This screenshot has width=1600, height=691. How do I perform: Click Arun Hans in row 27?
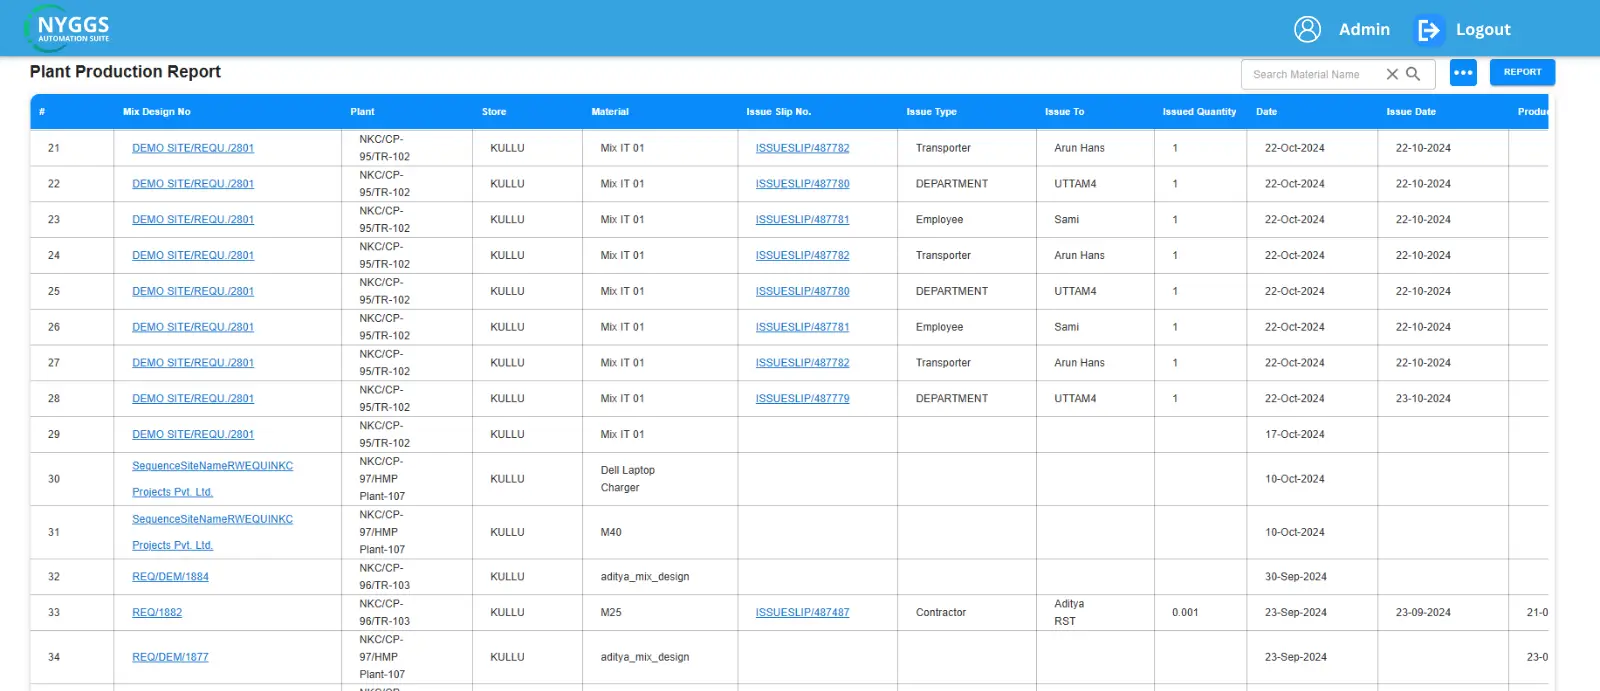coord(1079,363)
